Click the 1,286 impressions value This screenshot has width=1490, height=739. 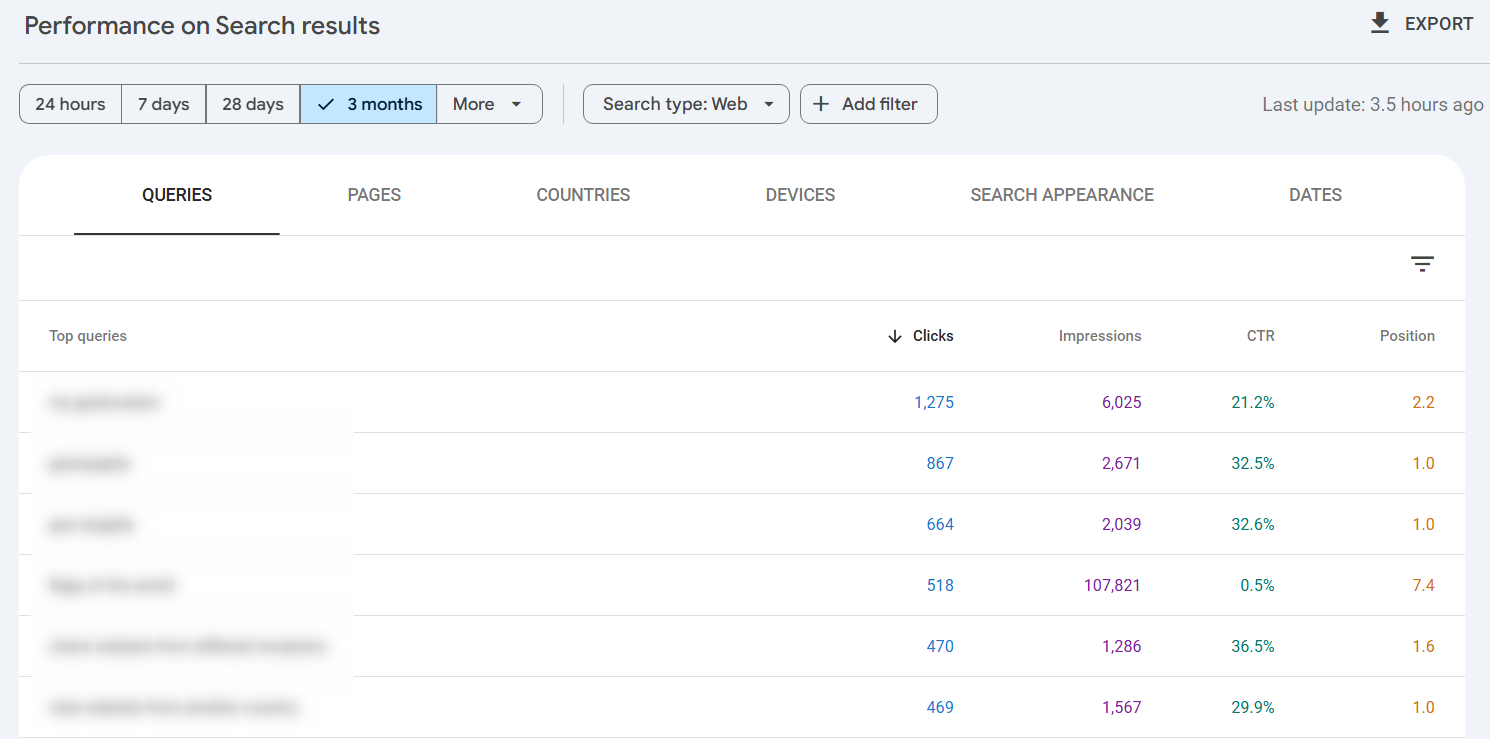pyautogui.click(x=1121, y=646)
